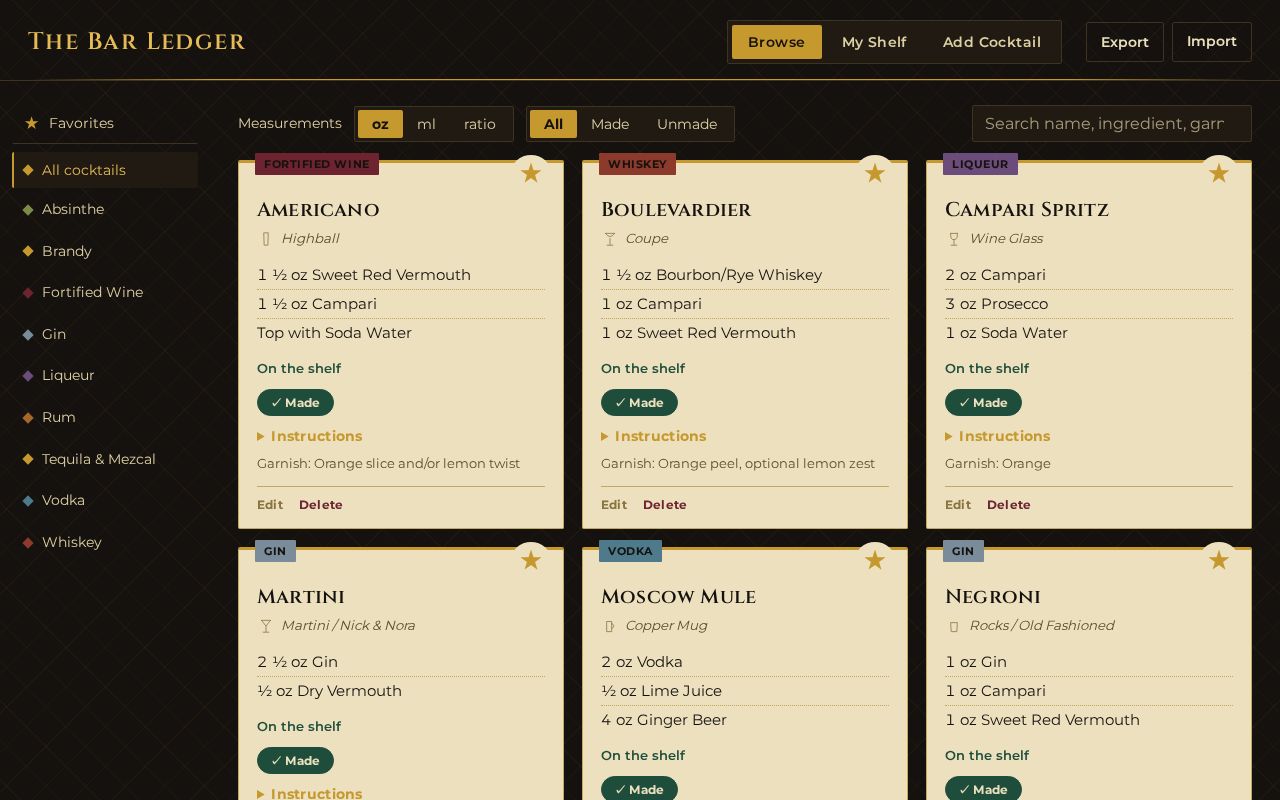Filter cocktails to Unmade only
This screenshot has height=800, width=1280.
[687, 124]
